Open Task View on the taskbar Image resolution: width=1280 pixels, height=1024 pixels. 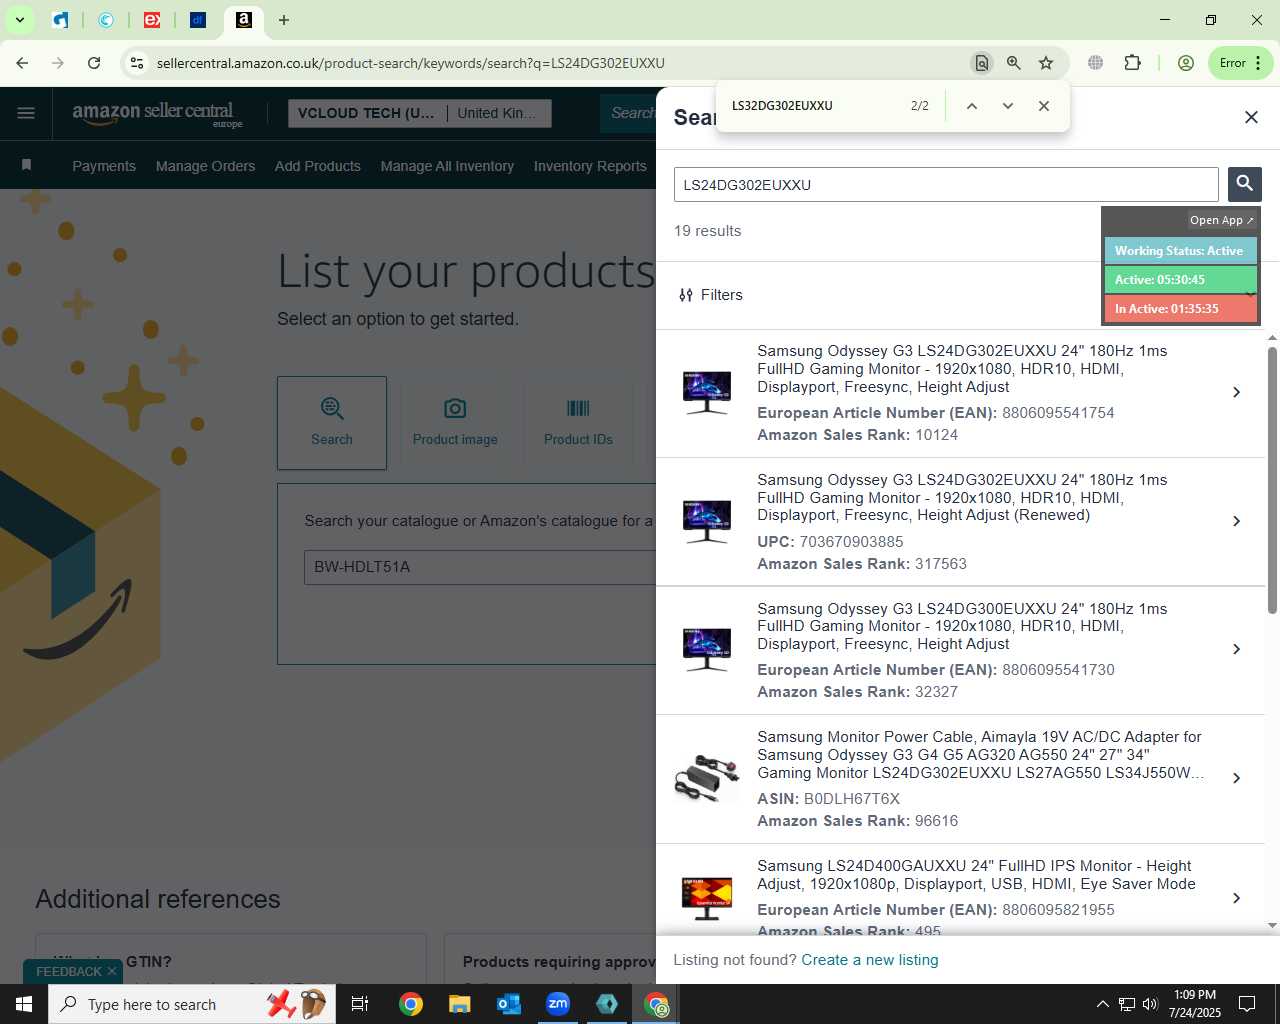(x=360, y=1004)
